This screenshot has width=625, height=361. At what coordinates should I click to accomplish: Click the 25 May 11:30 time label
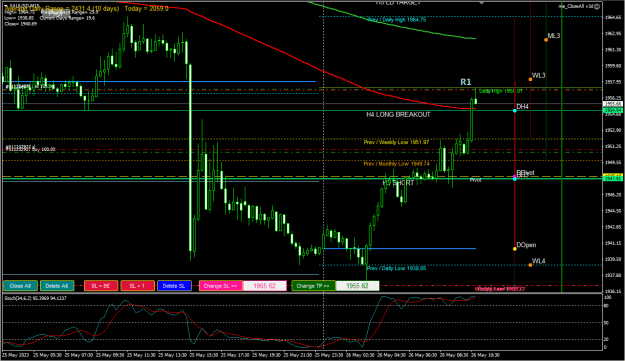(x=142, y=355)
